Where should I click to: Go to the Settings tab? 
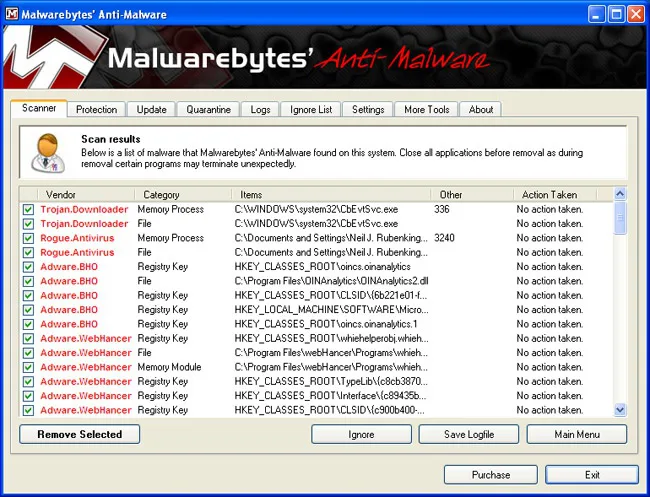pos(368,110)
